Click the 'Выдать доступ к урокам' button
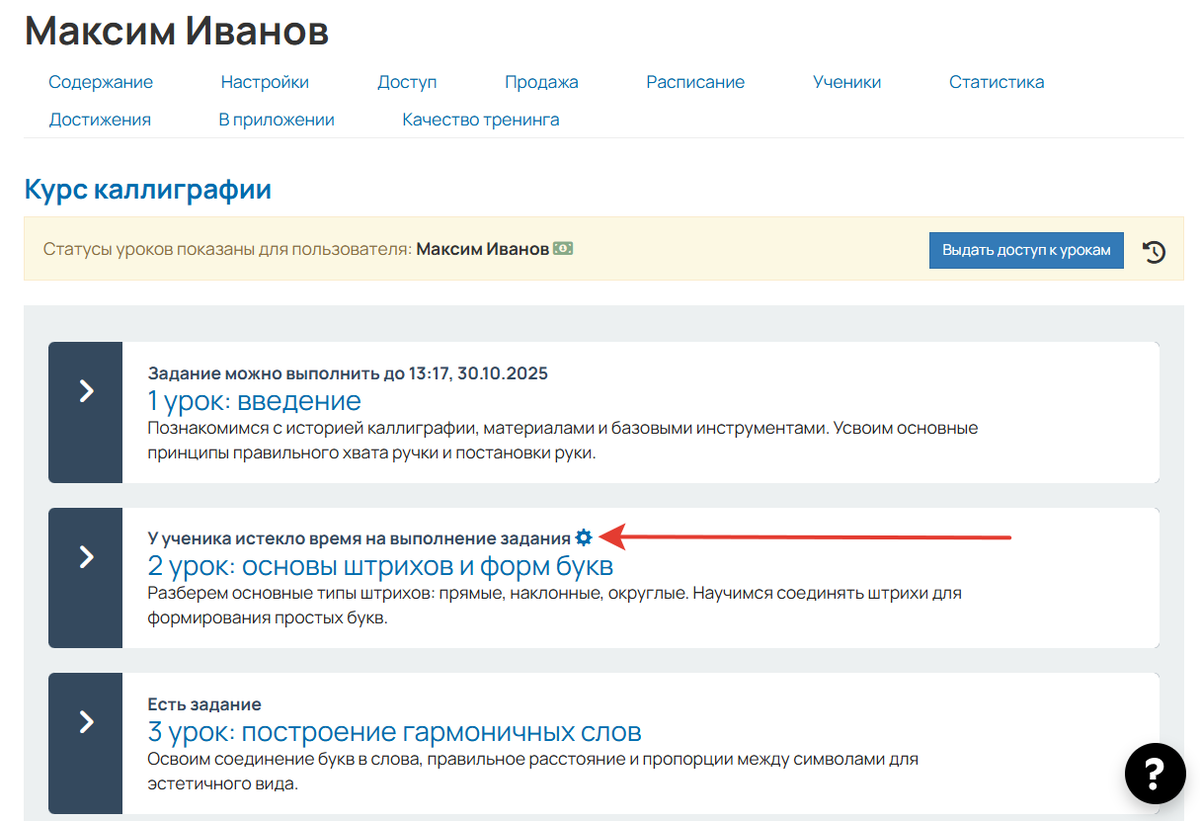Viewport: 1200px width, 821px height. coord(1026,250)
